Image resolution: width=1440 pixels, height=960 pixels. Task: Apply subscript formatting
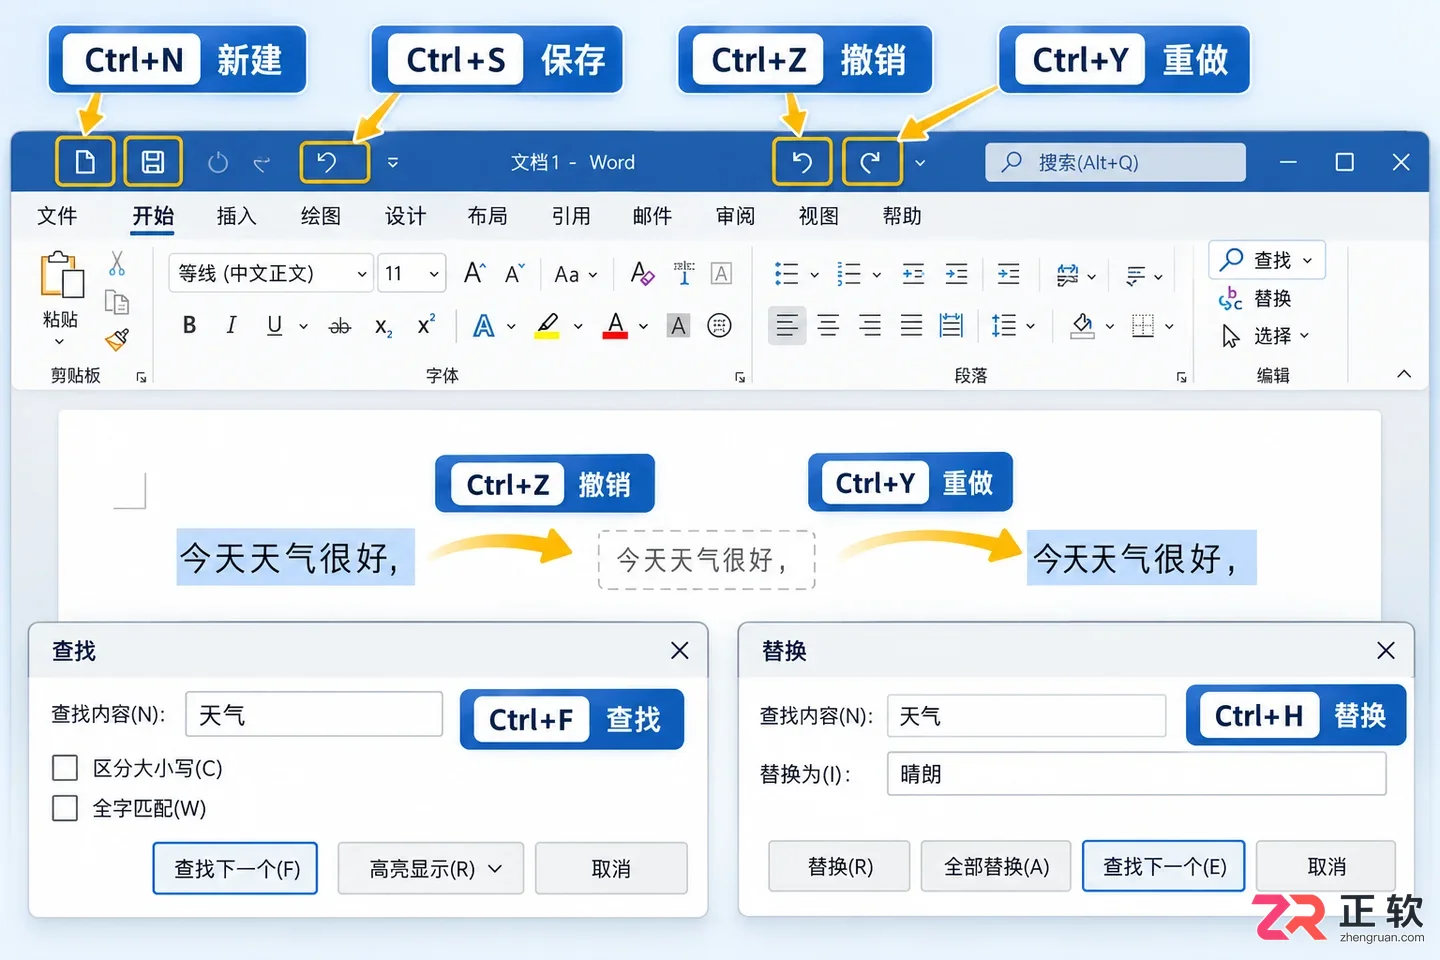click(383, 326)
